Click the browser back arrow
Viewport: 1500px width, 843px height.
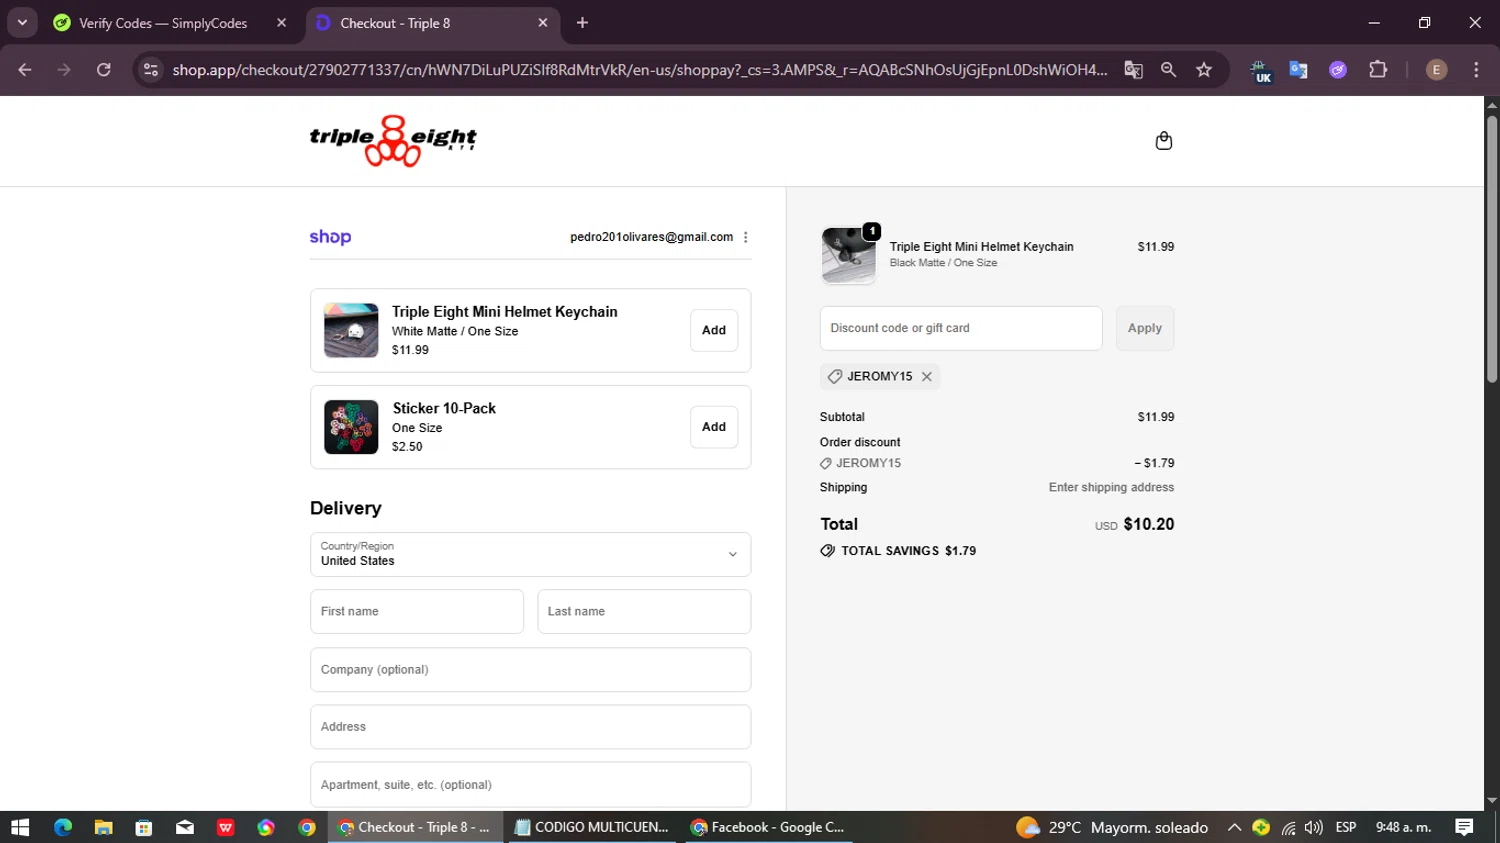click(x=25, y=70)
